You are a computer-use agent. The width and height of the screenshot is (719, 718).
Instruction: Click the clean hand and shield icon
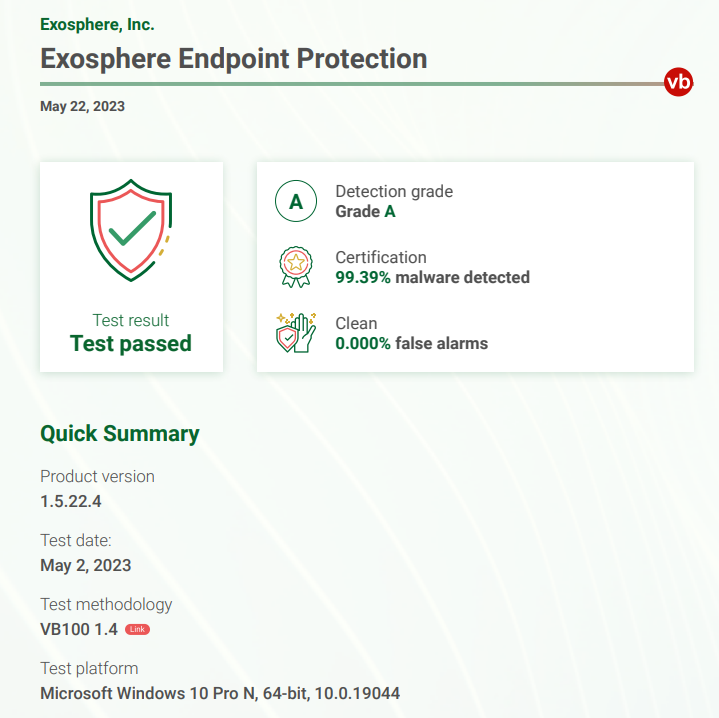click(296, 333)
